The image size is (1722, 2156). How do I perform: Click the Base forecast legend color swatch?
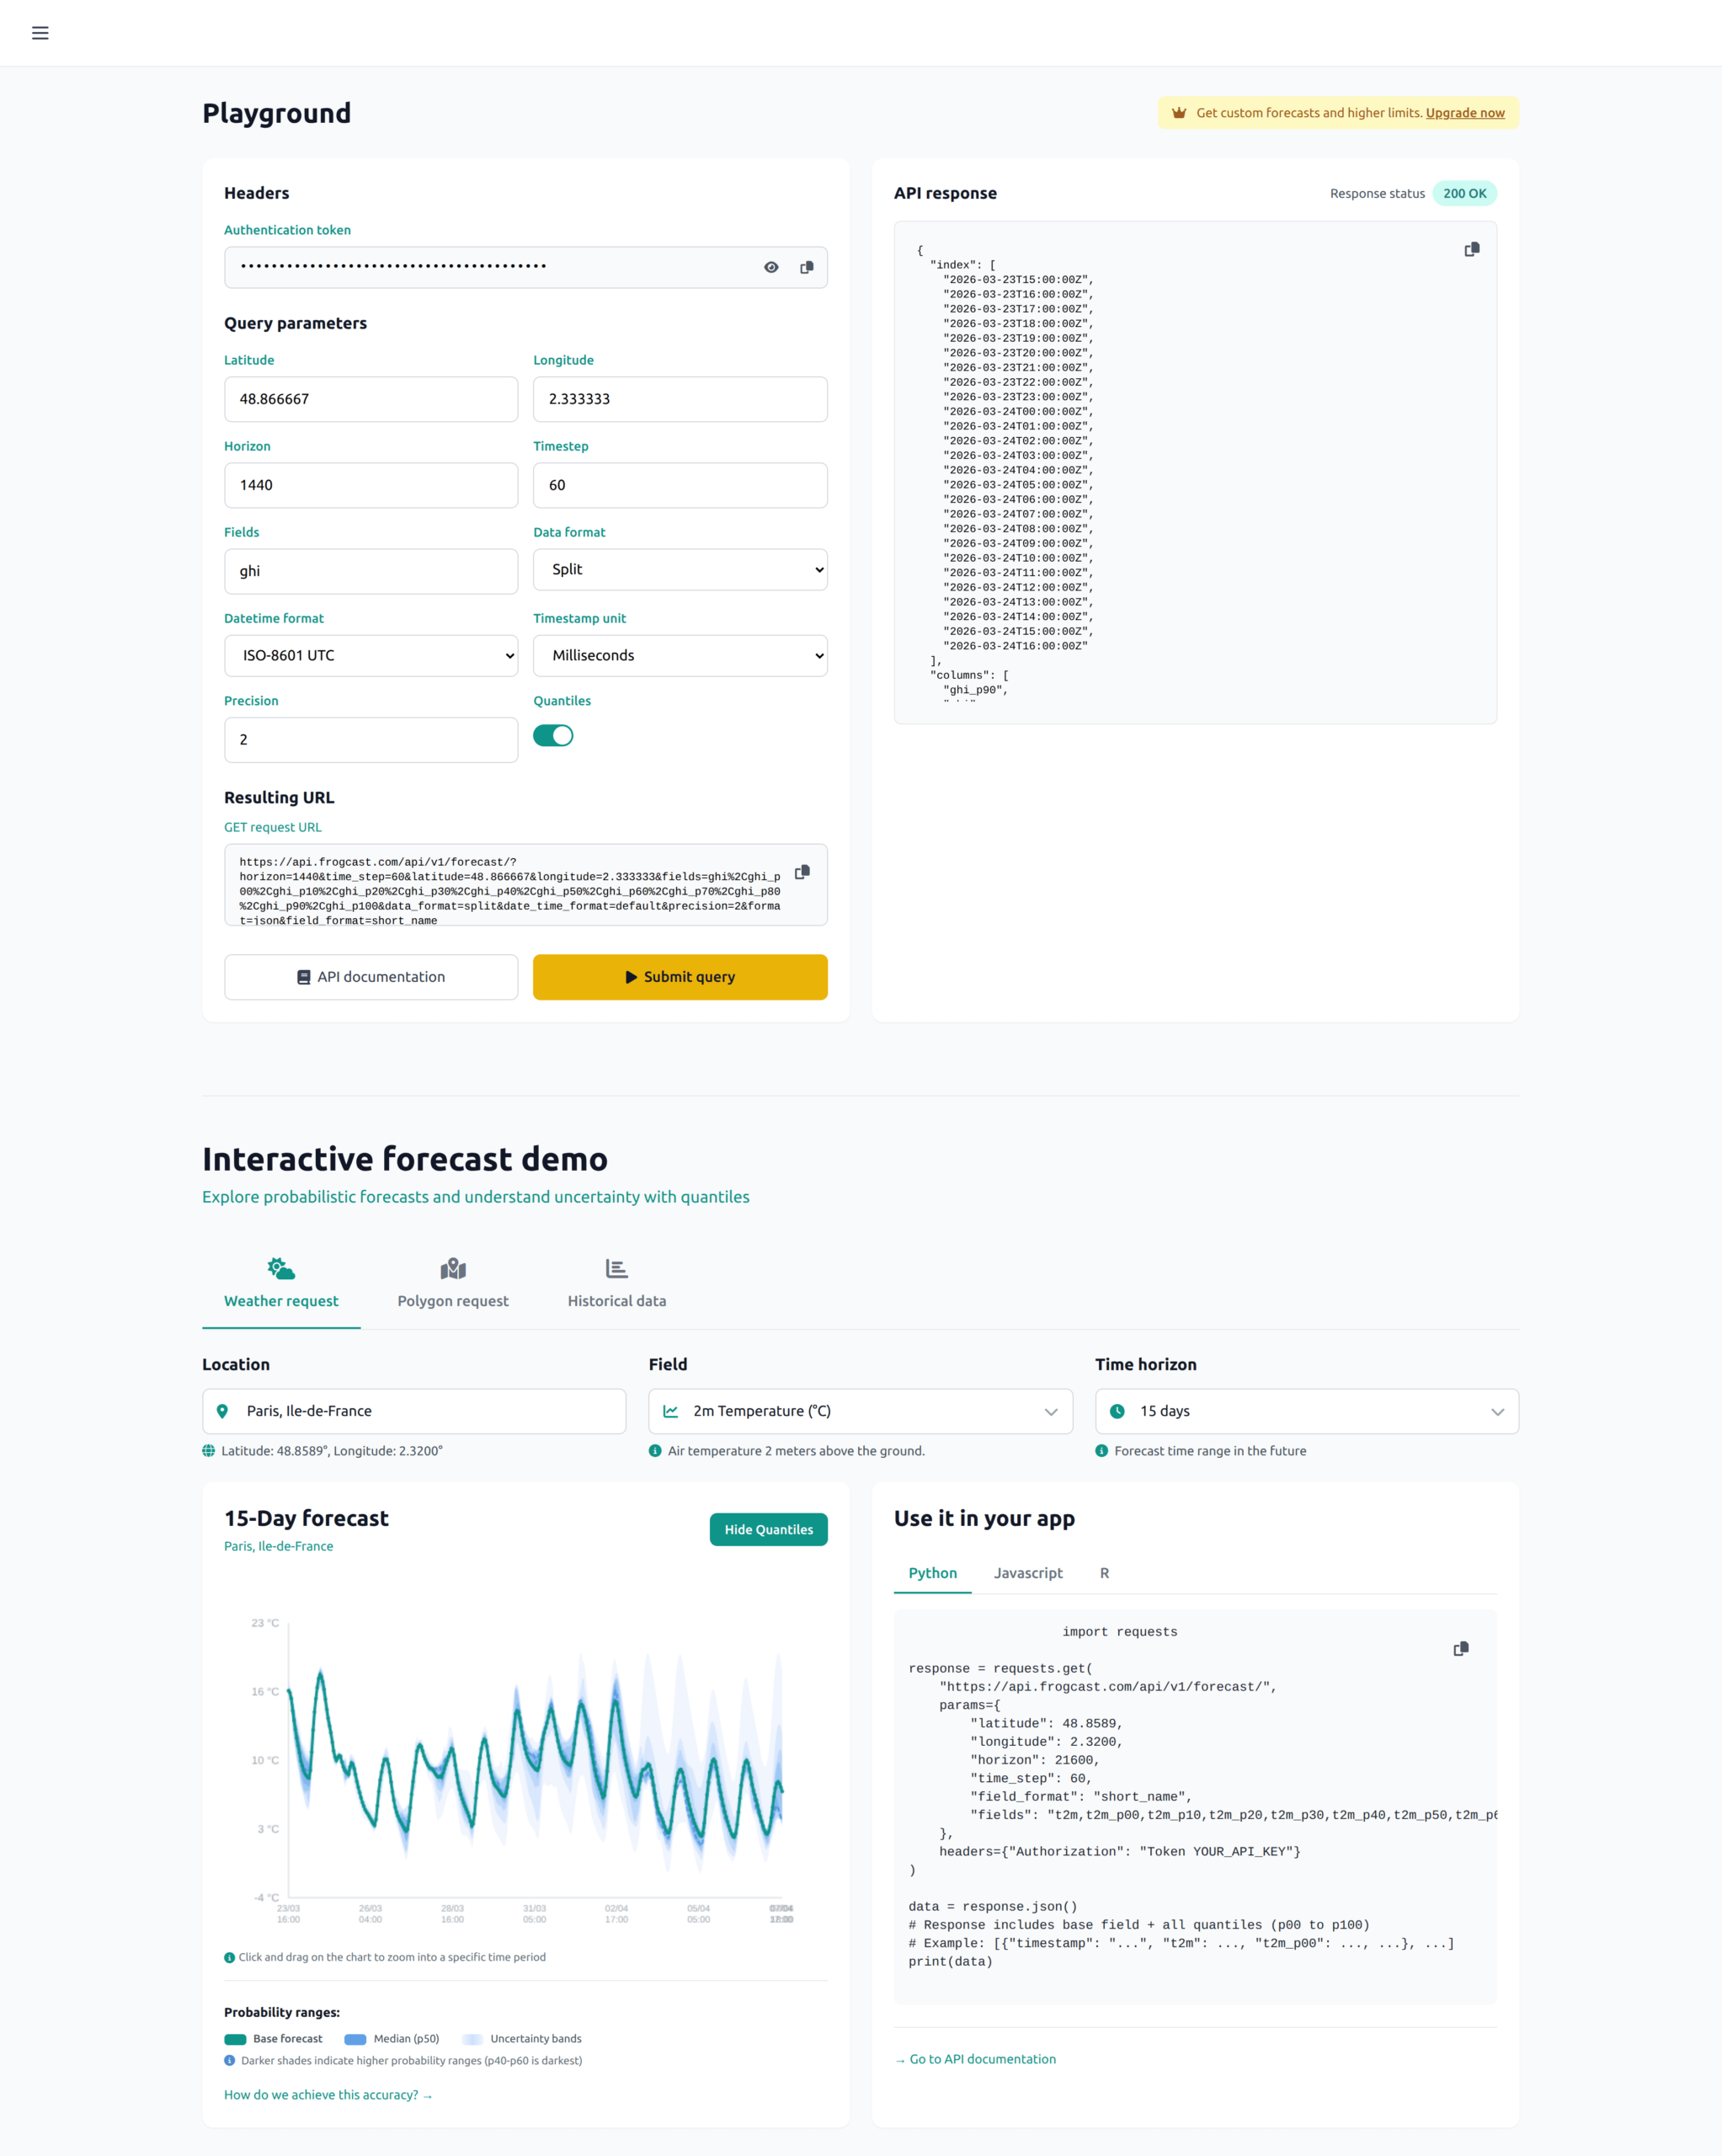point(236,2038)
